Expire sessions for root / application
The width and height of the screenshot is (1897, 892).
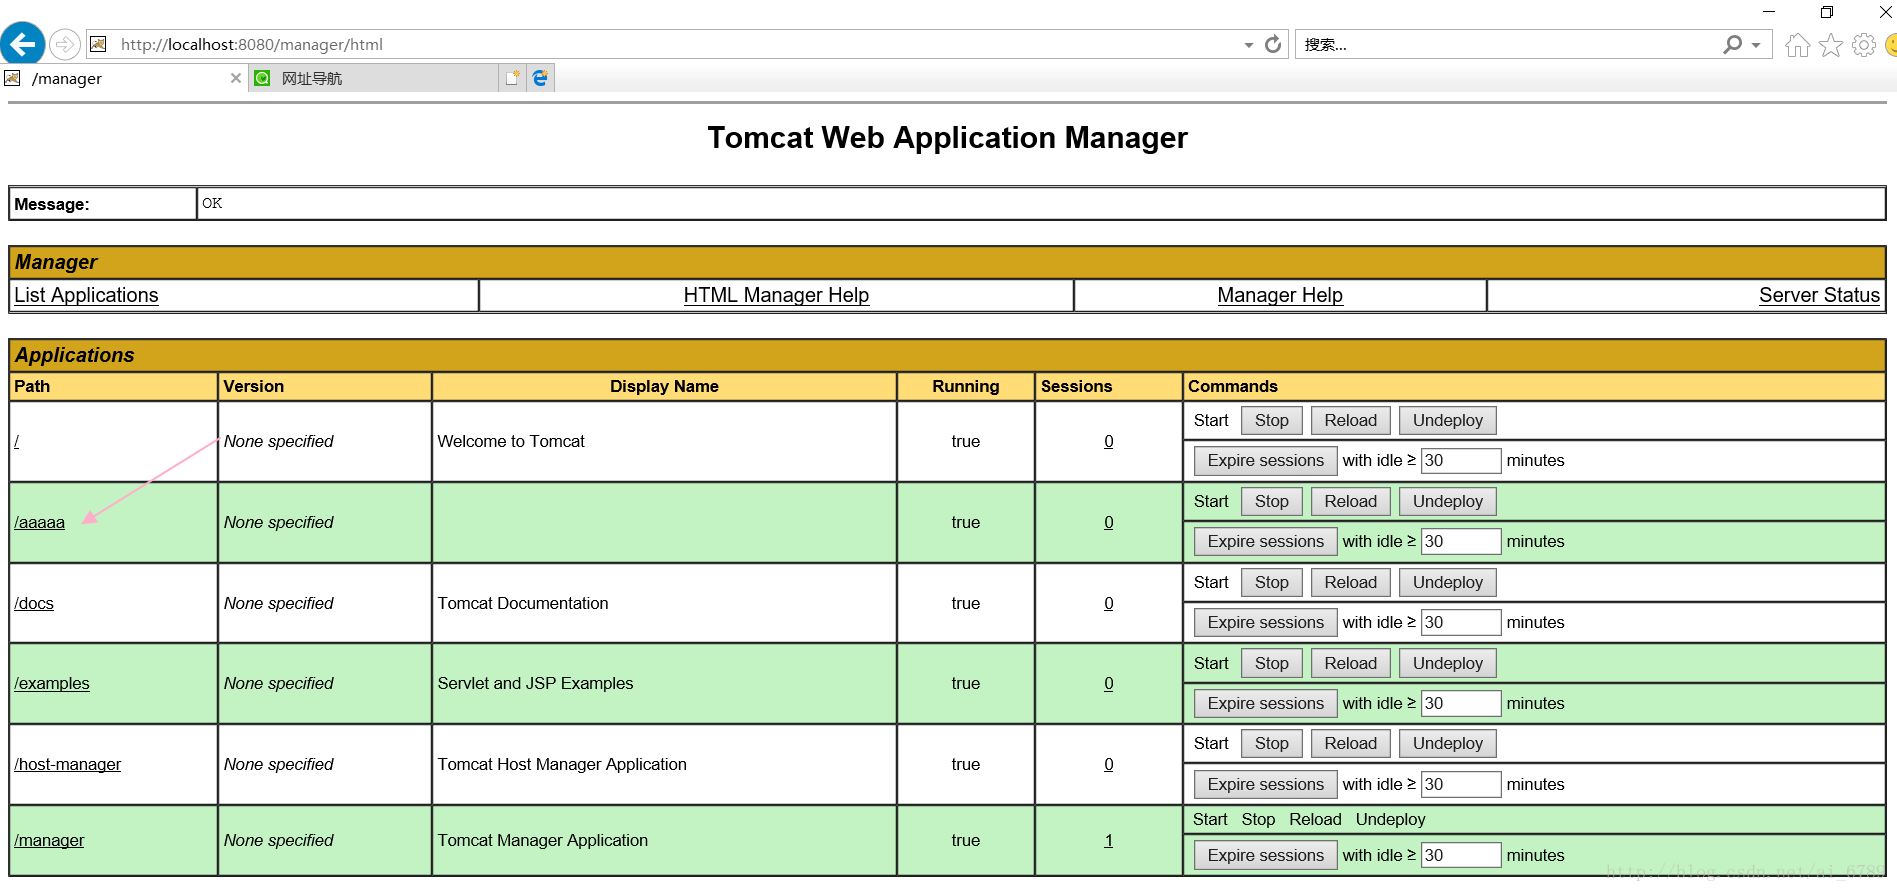click(1266, 461)
